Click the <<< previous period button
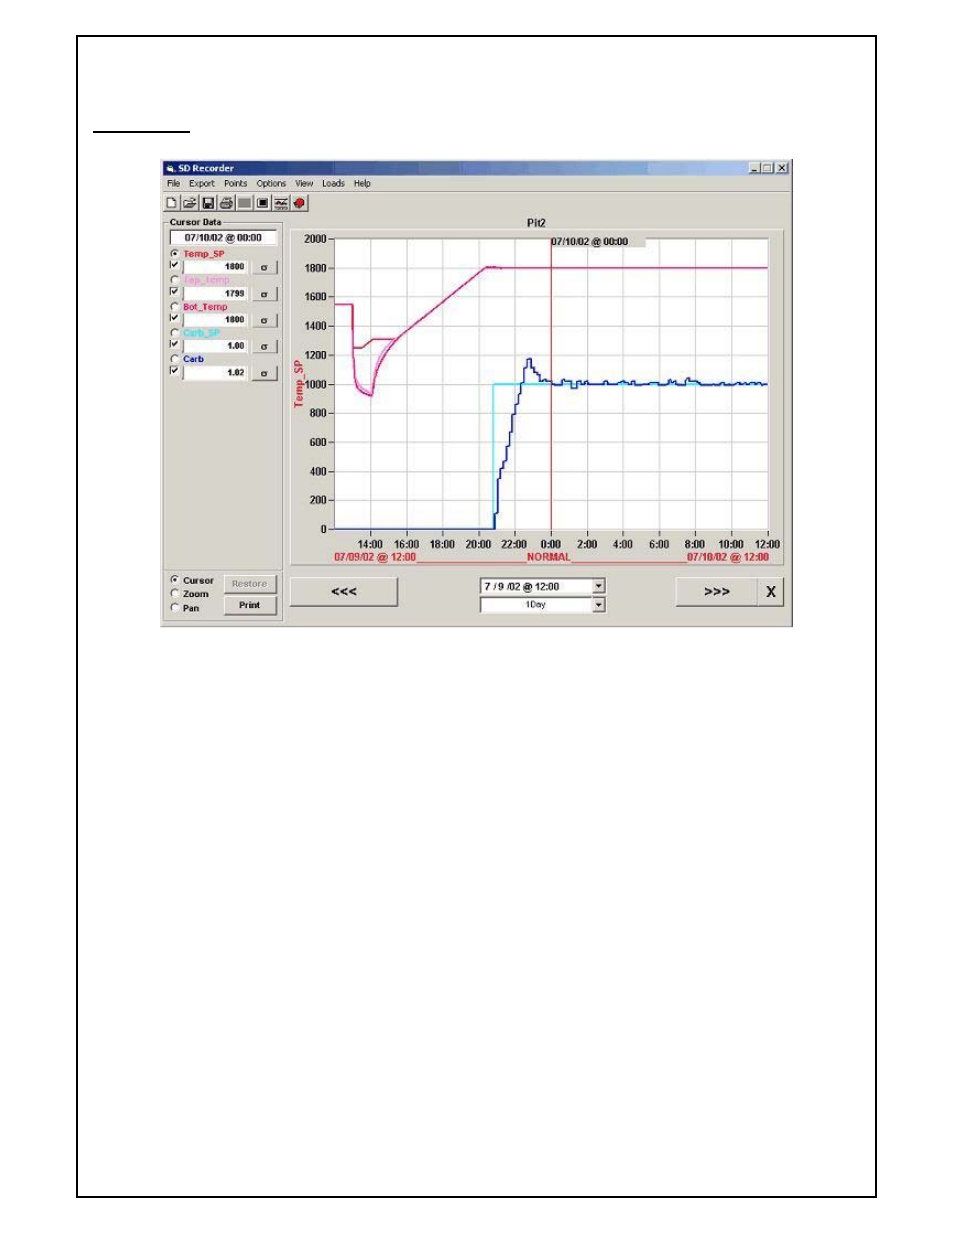 tap(344, 592)
